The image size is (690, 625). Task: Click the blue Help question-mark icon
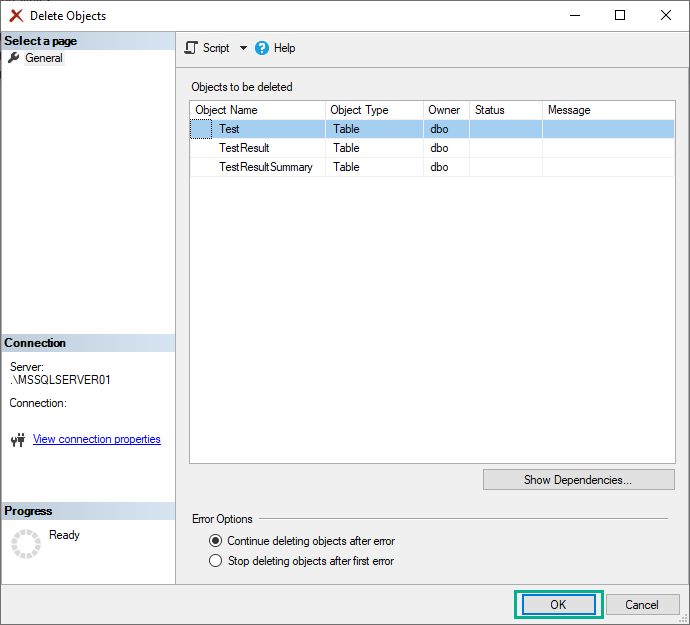tap(262, 48)
